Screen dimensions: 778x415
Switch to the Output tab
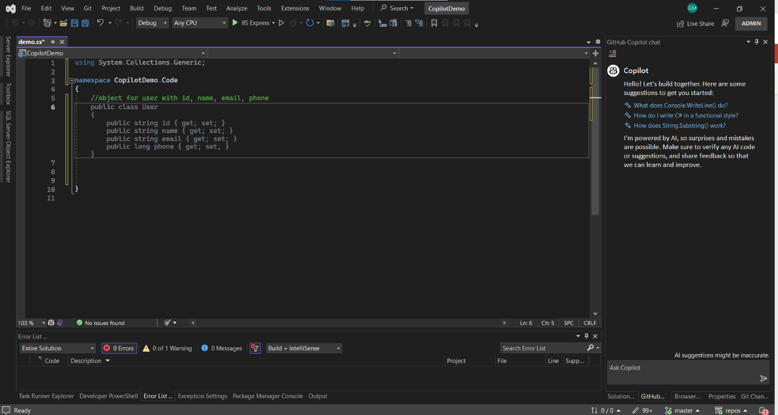pyautogui.click(x=318, y=396)
